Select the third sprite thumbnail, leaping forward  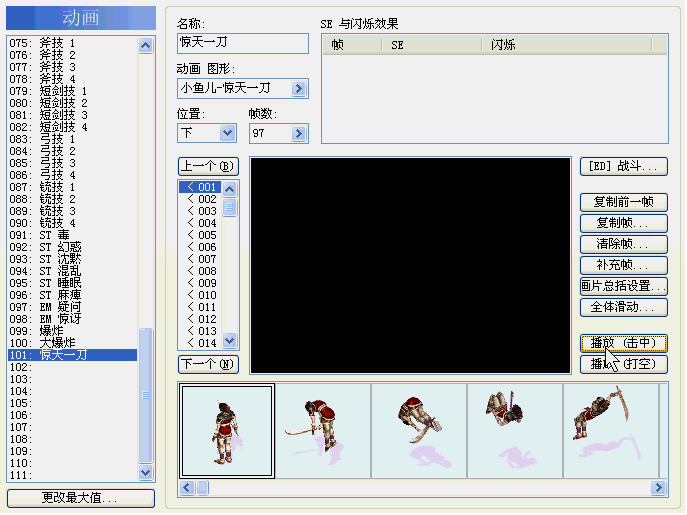click(419, 431)
